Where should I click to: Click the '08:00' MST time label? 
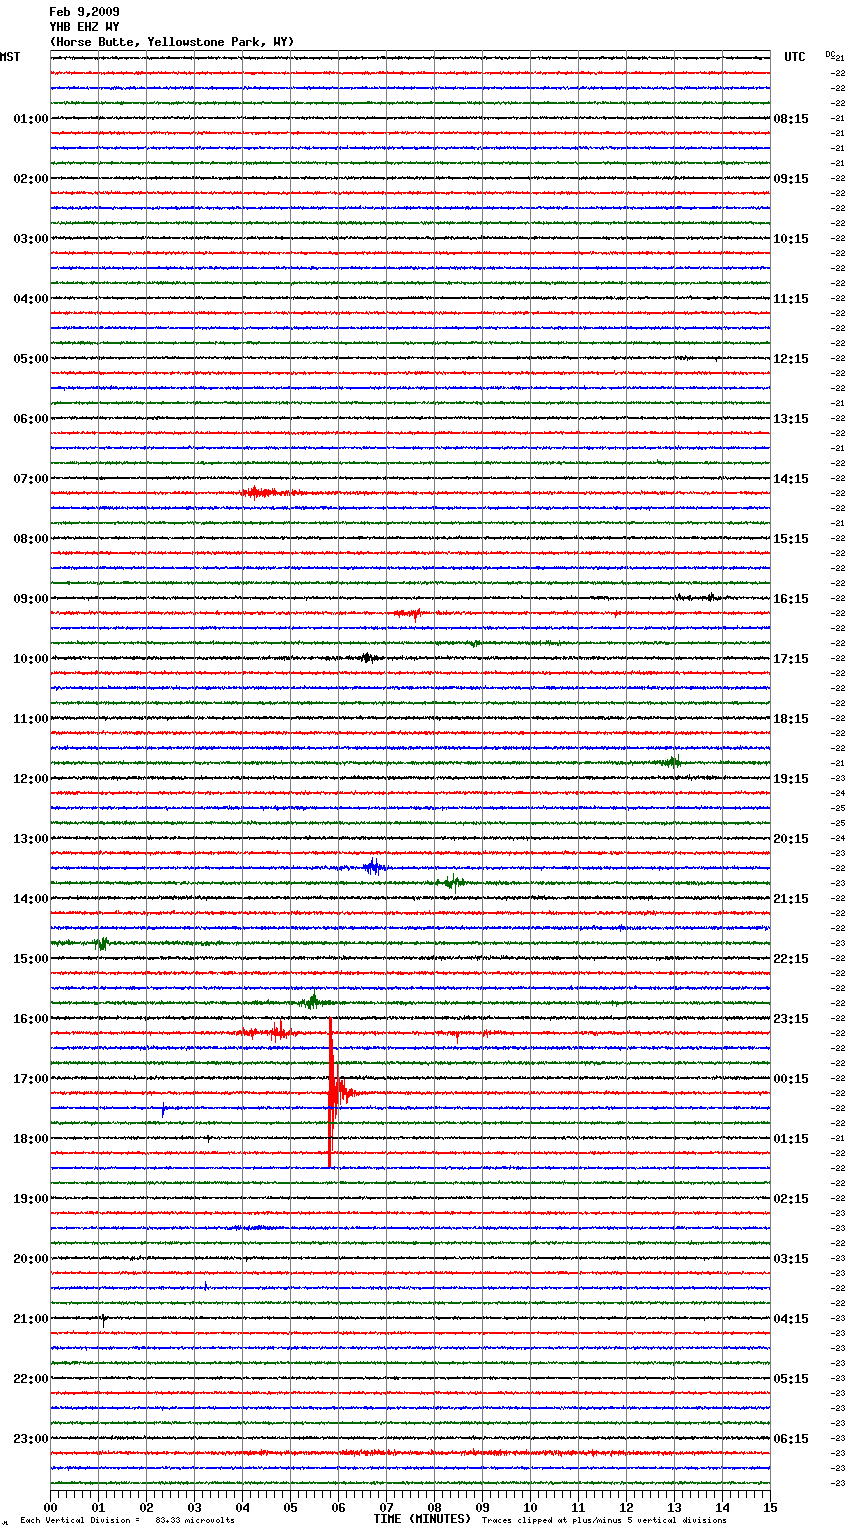31,539
